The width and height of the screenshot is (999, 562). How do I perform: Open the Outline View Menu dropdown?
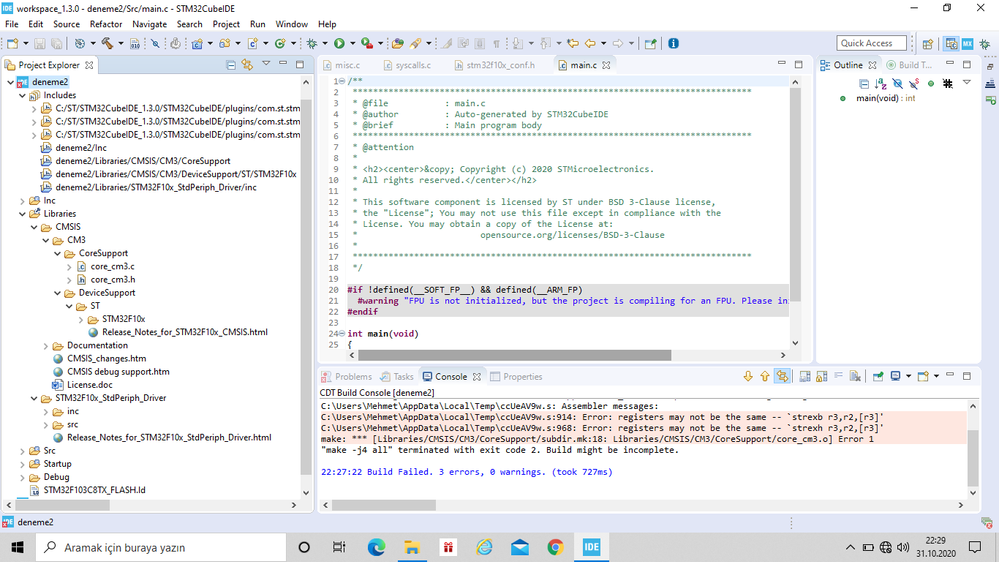(967, 83)
